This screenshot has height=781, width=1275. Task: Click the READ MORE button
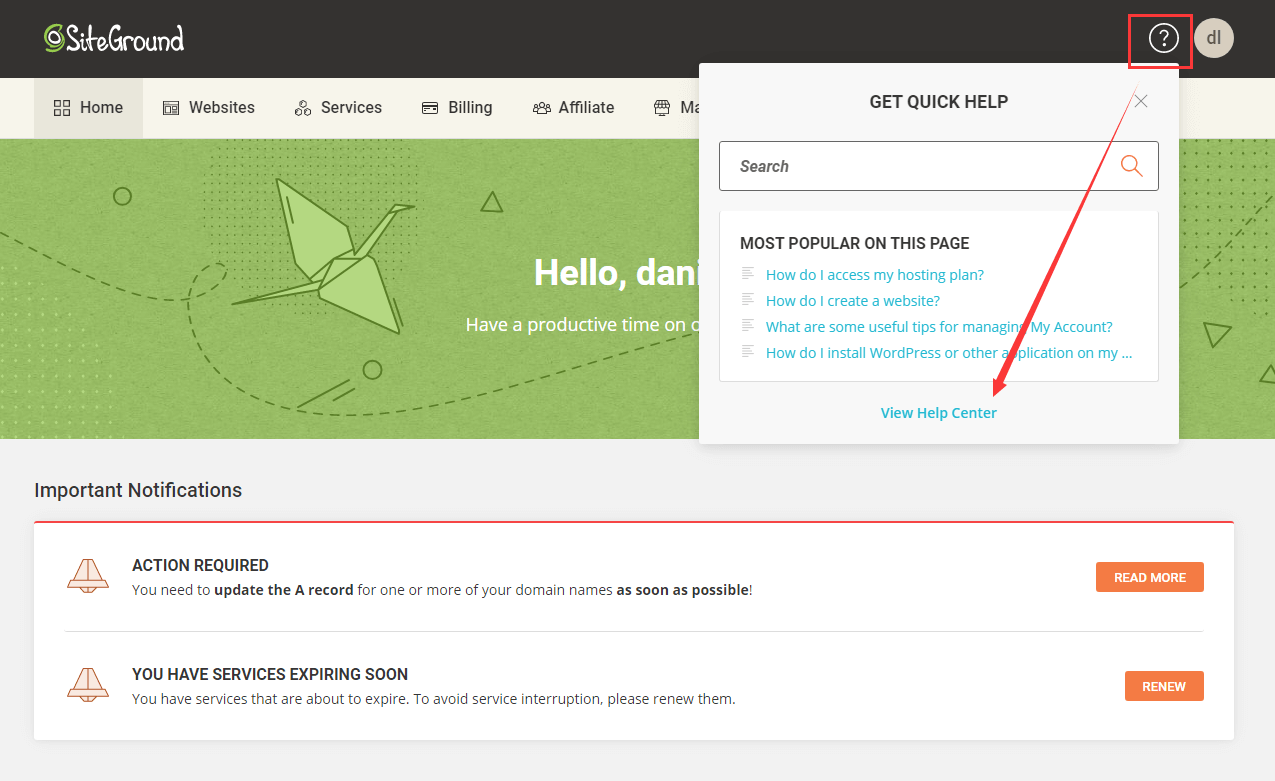pos(1149,576)
